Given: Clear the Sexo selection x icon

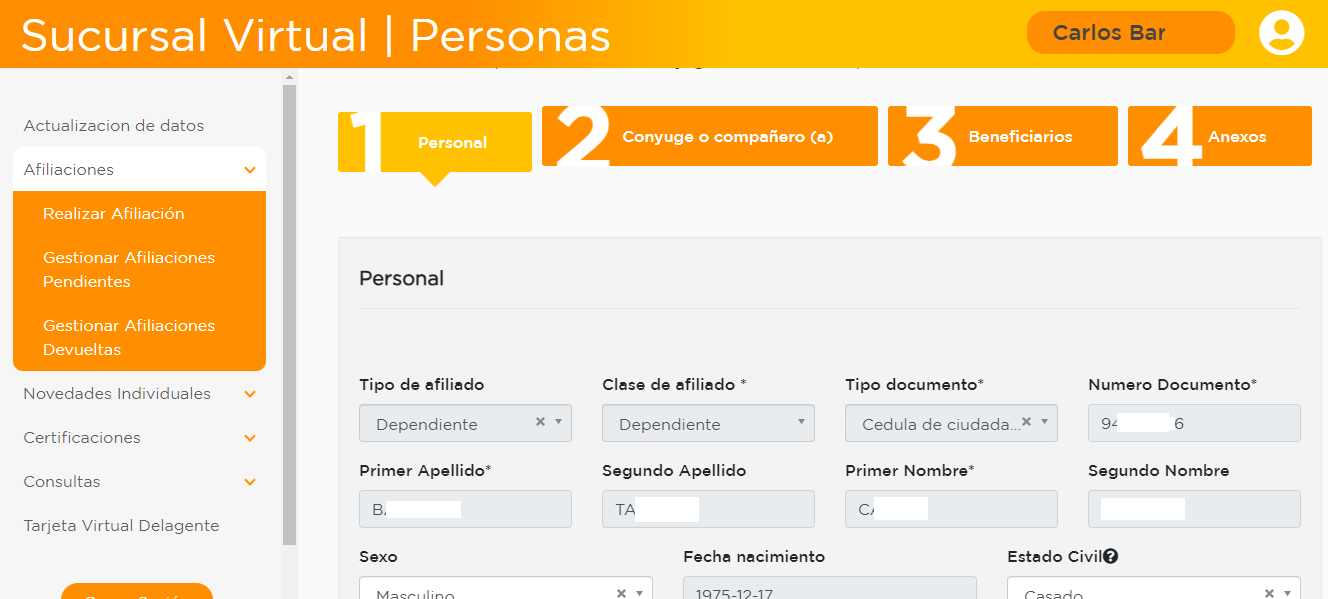Looking at the screenshot, I should point(621,593).
